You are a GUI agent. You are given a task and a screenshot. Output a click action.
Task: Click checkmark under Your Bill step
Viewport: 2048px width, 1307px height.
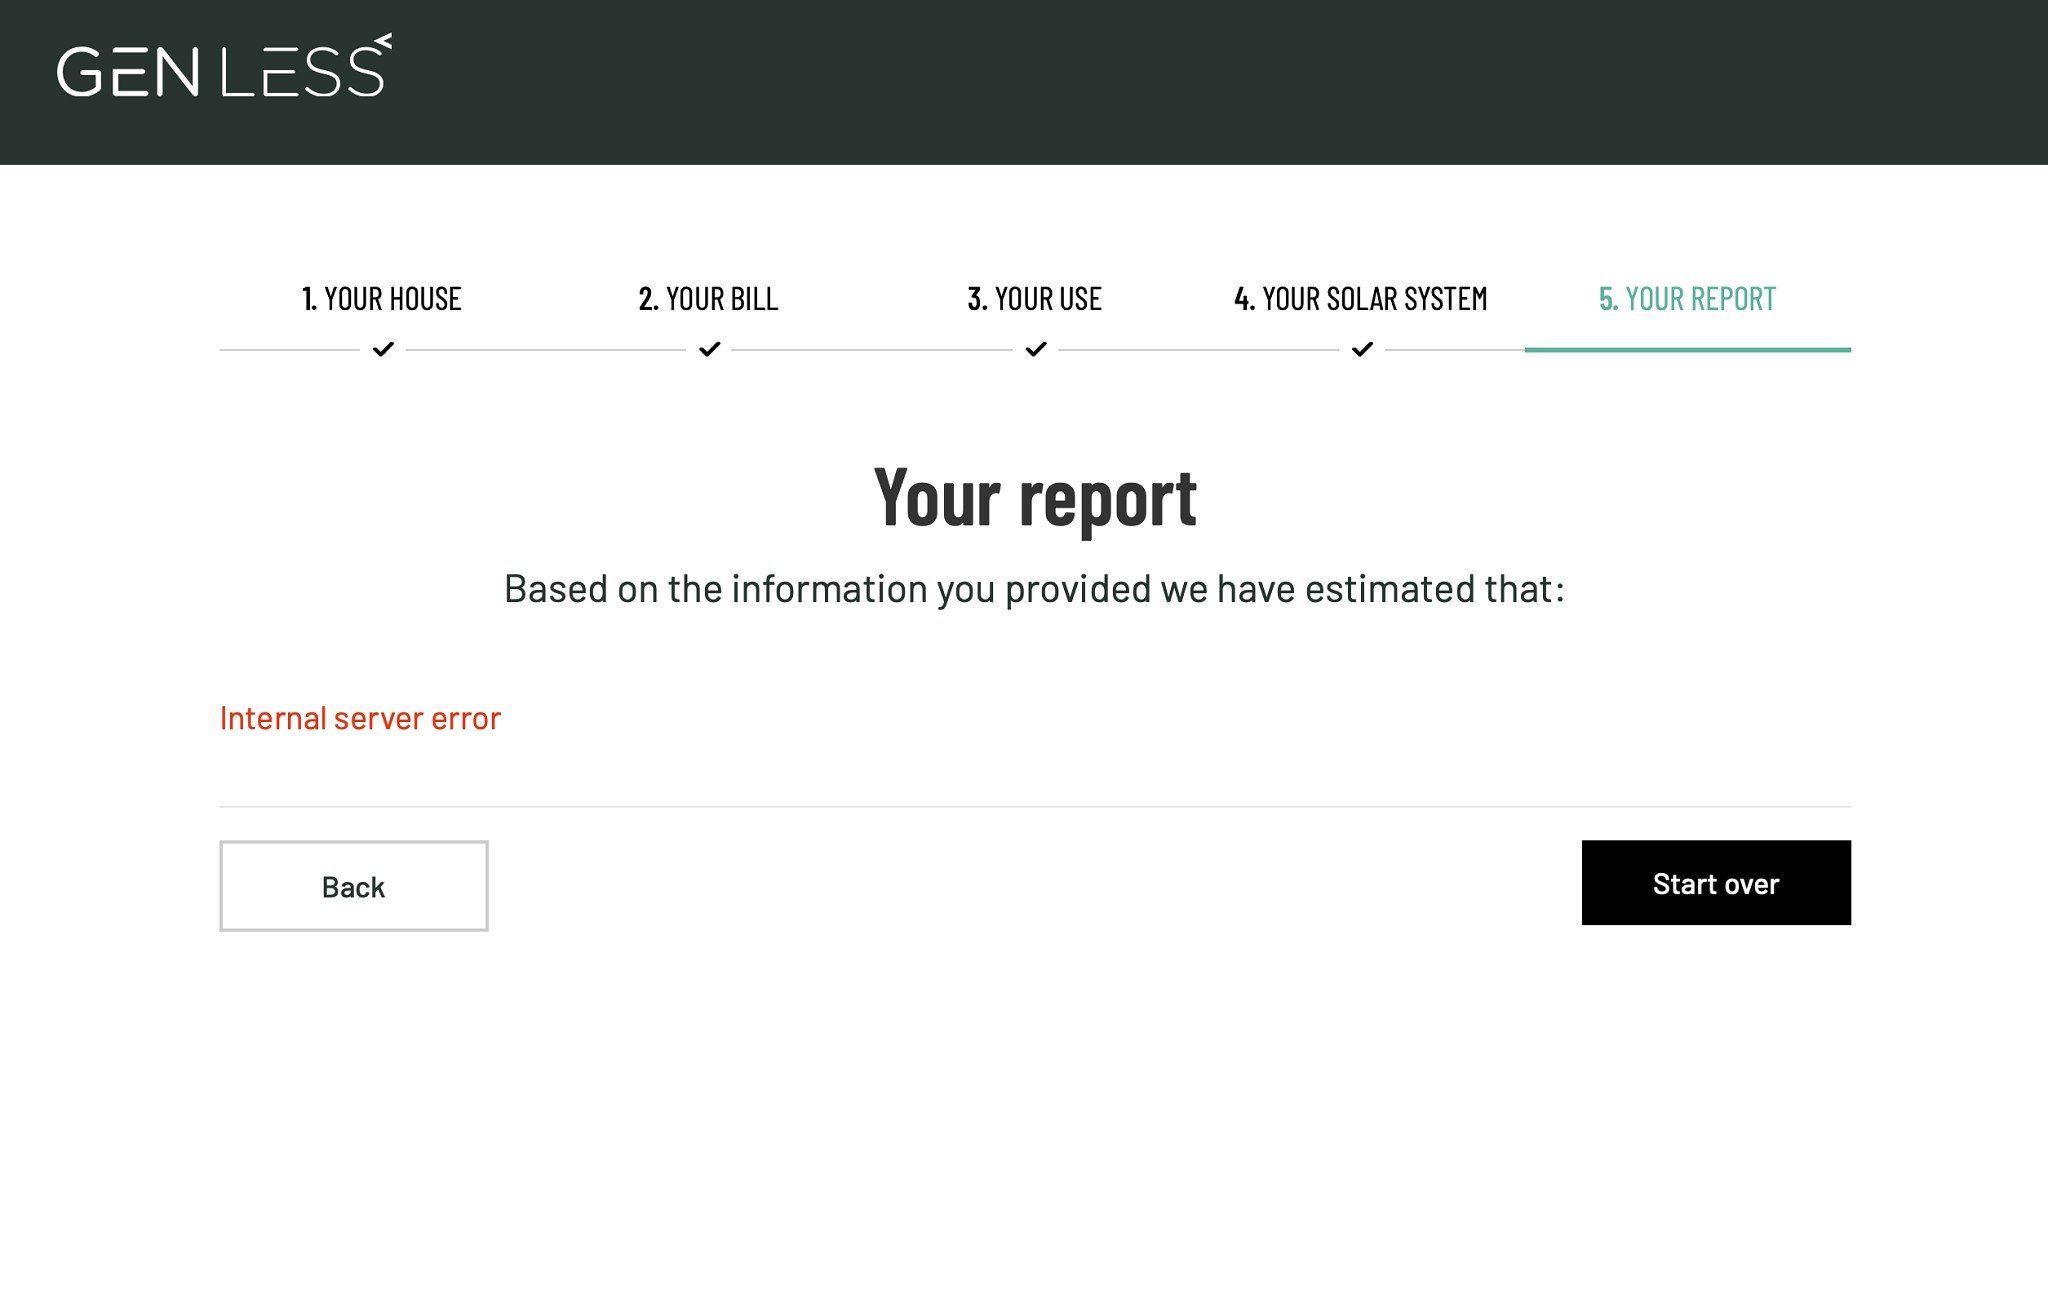(710, 349)
